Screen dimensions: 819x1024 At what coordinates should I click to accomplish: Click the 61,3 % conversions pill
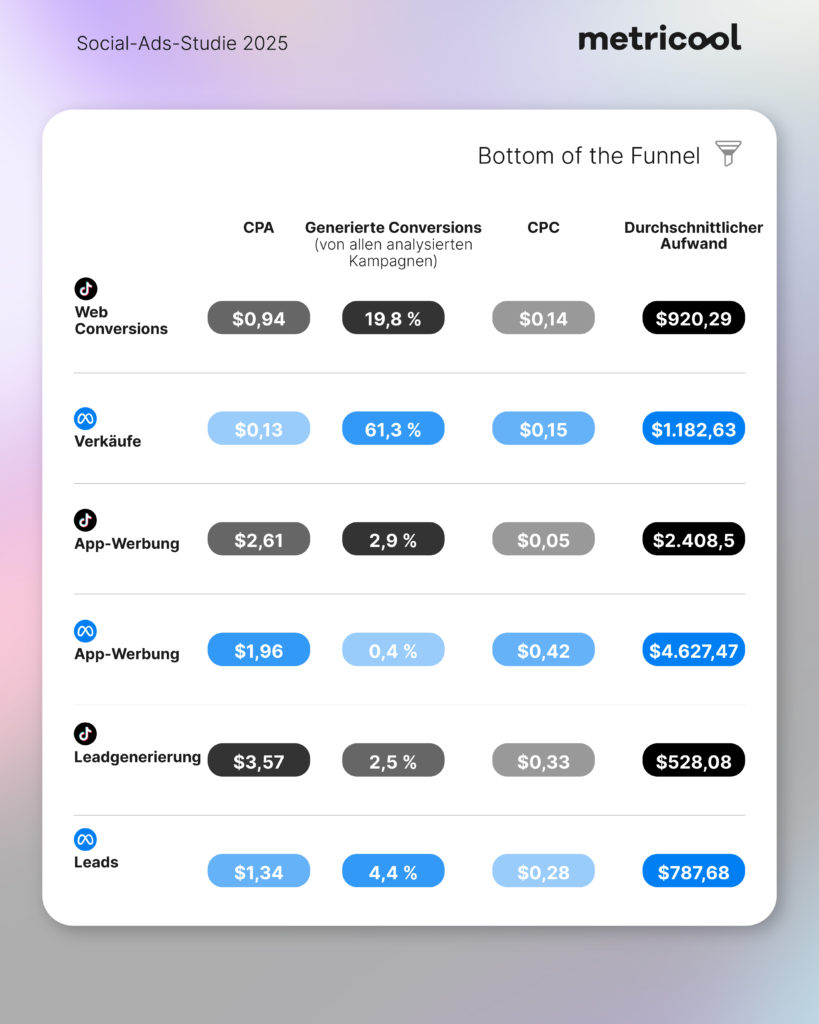click(x=393, y=429)
